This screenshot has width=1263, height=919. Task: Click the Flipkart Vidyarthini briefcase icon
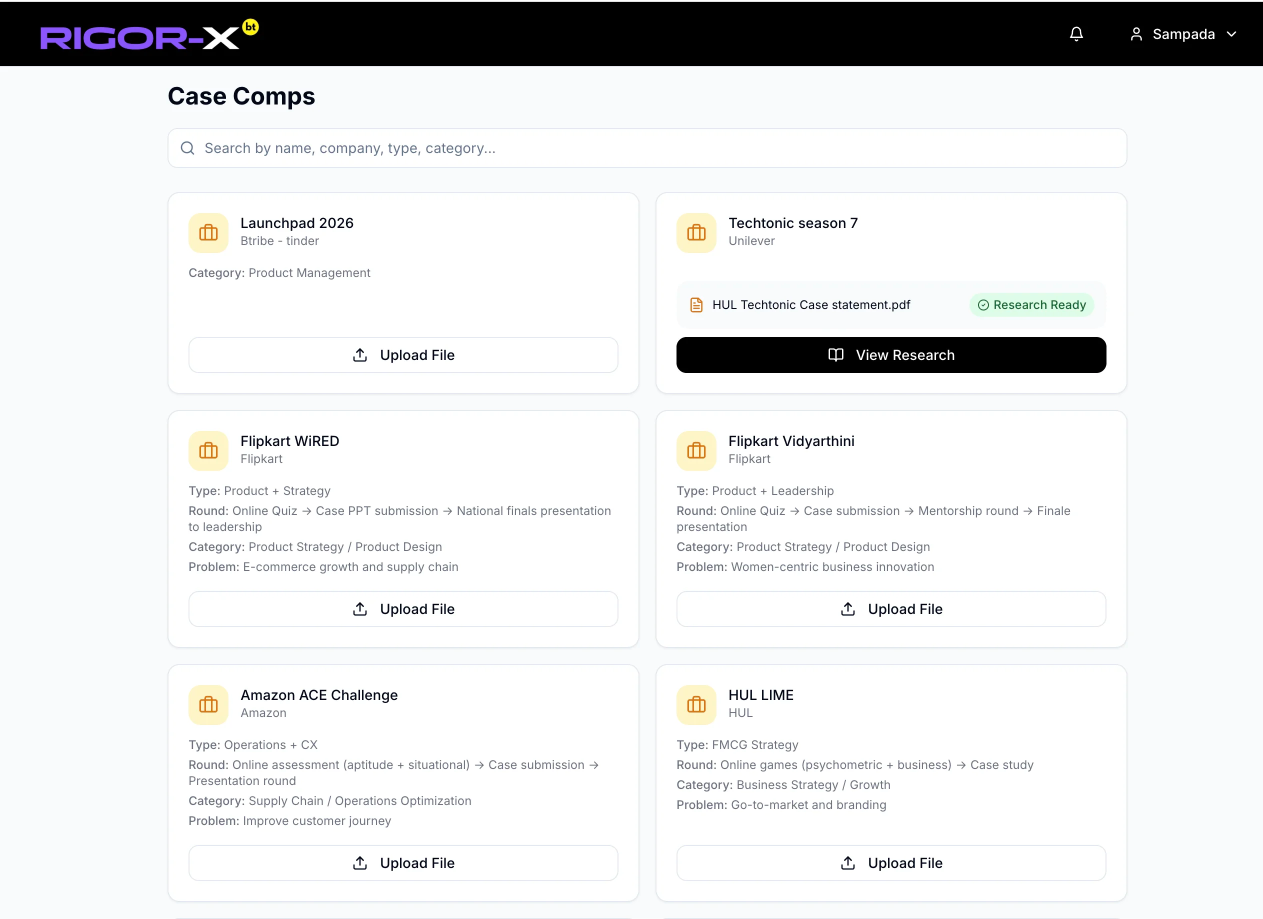696,451
